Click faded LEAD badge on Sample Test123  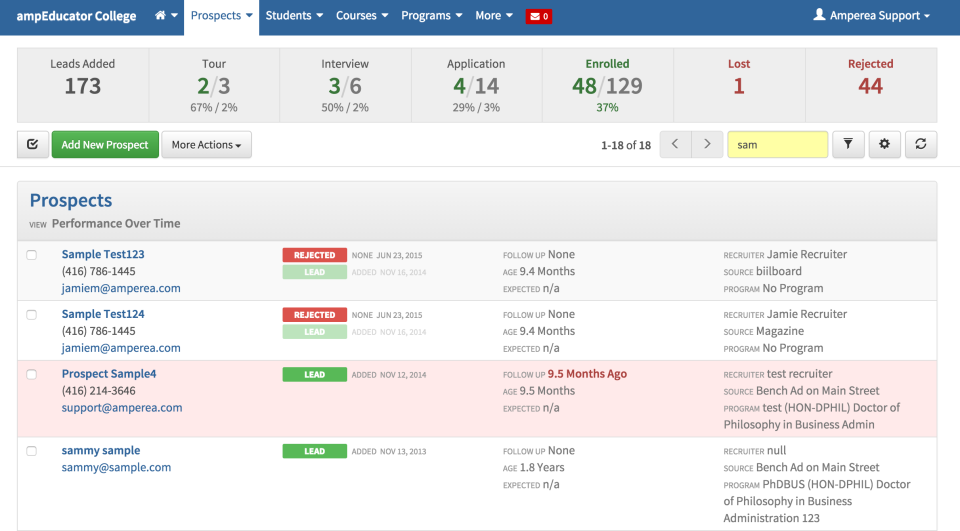click(x=315, y=272)
